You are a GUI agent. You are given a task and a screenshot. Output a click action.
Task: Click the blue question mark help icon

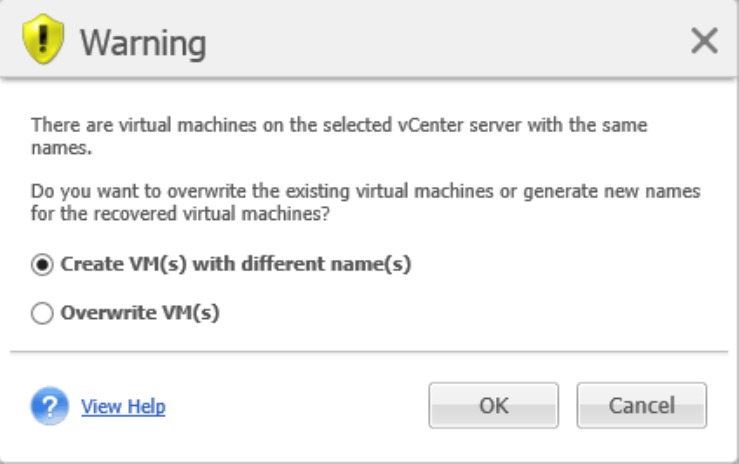48,406
